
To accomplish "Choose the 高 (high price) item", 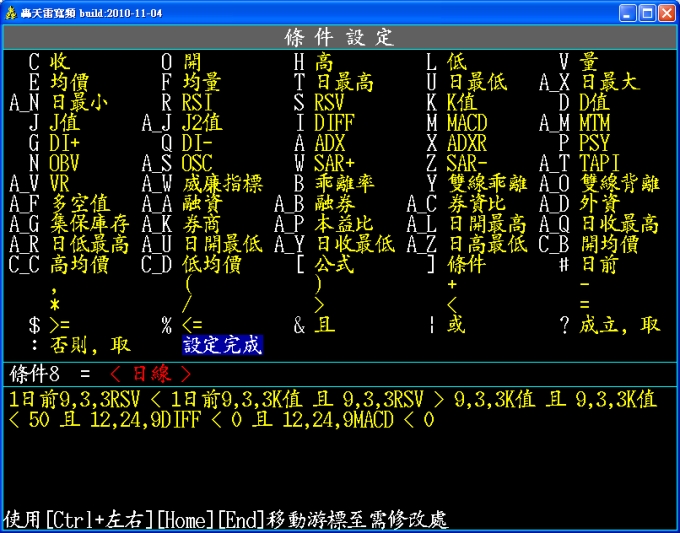I will 324,62.
